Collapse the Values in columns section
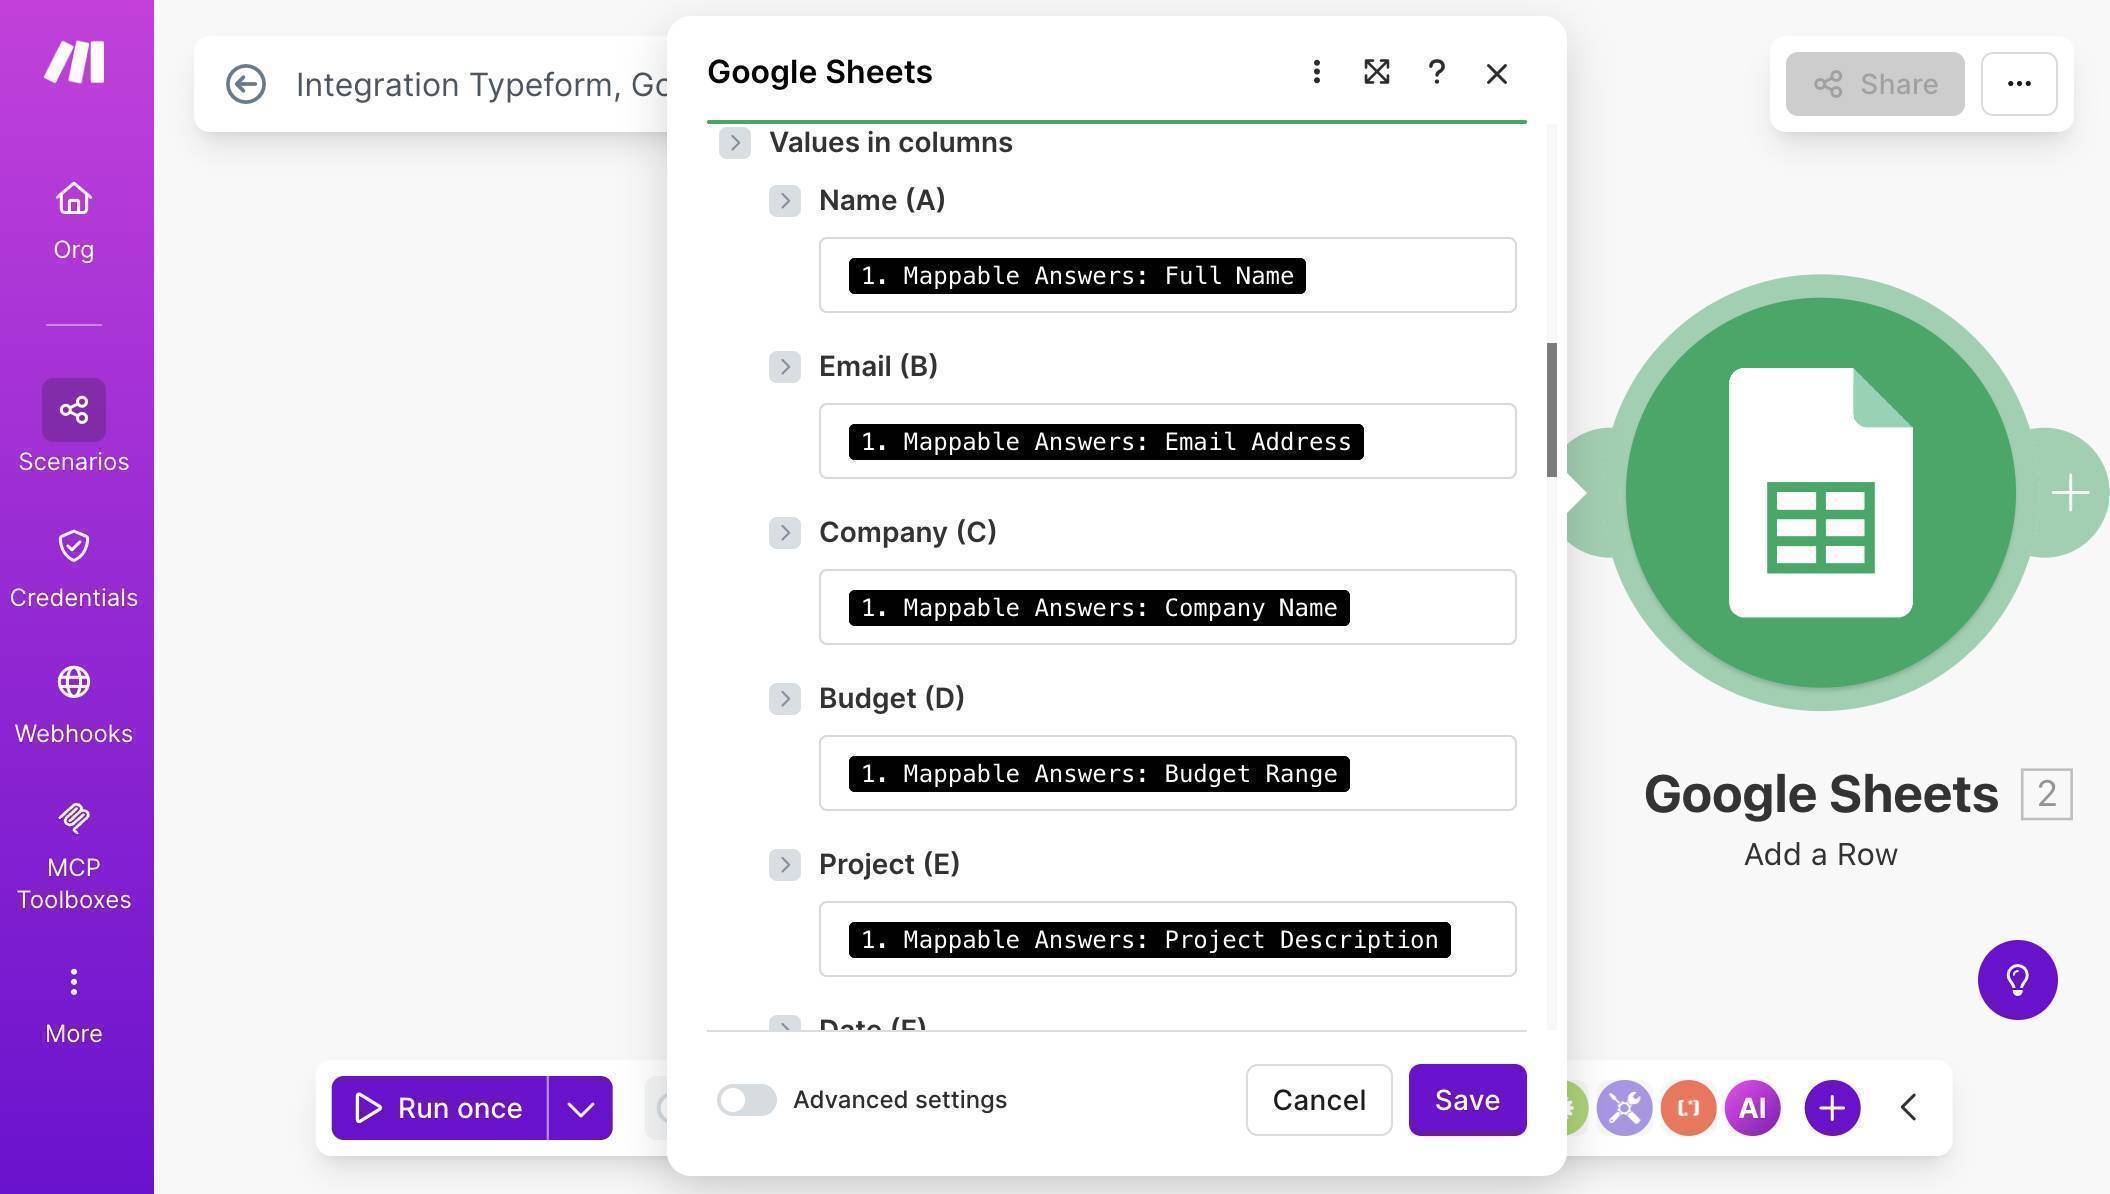 [x=735, y=142]
